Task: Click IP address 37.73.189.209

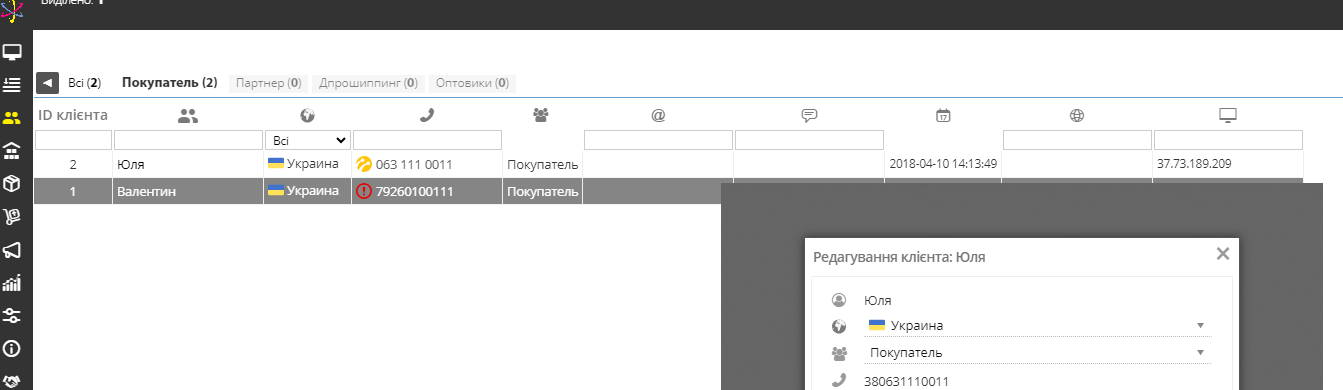Action: tap(1195, 164)
